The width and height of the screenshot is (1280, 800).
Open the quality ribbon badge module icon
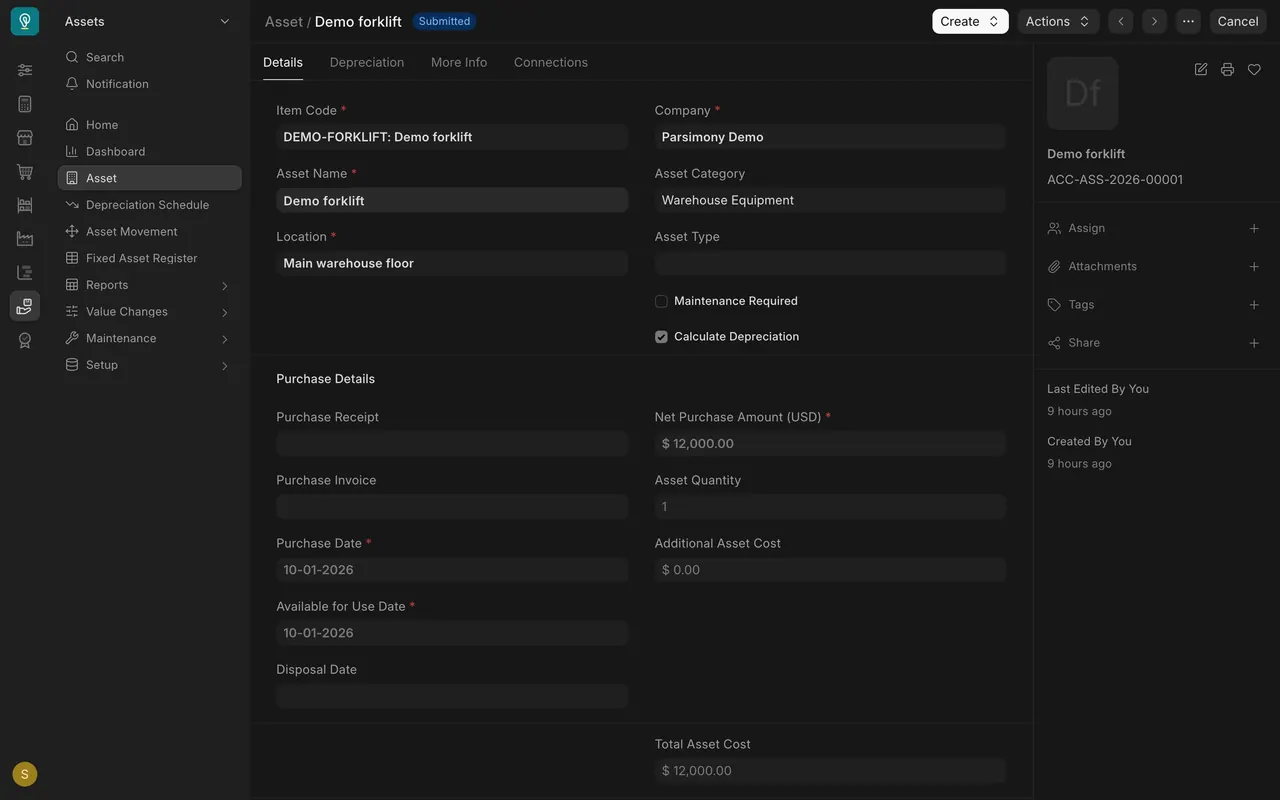pos(25,340)
